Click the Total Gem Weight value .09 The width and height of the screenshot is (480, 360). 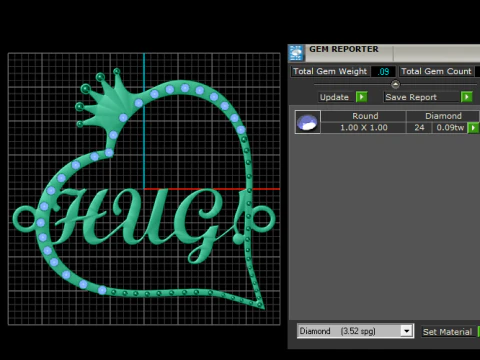(x=383, y=71)
